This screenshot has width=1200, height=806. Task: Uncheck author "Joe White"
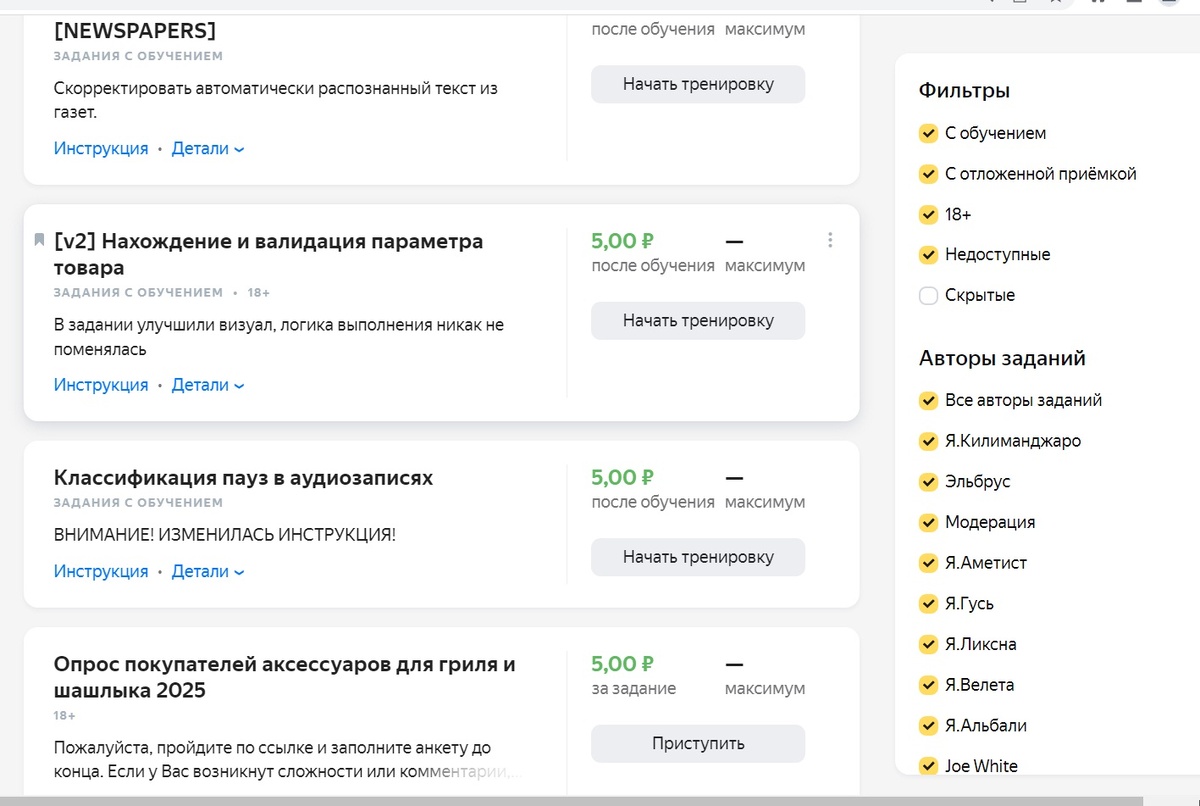coord(928,765)
